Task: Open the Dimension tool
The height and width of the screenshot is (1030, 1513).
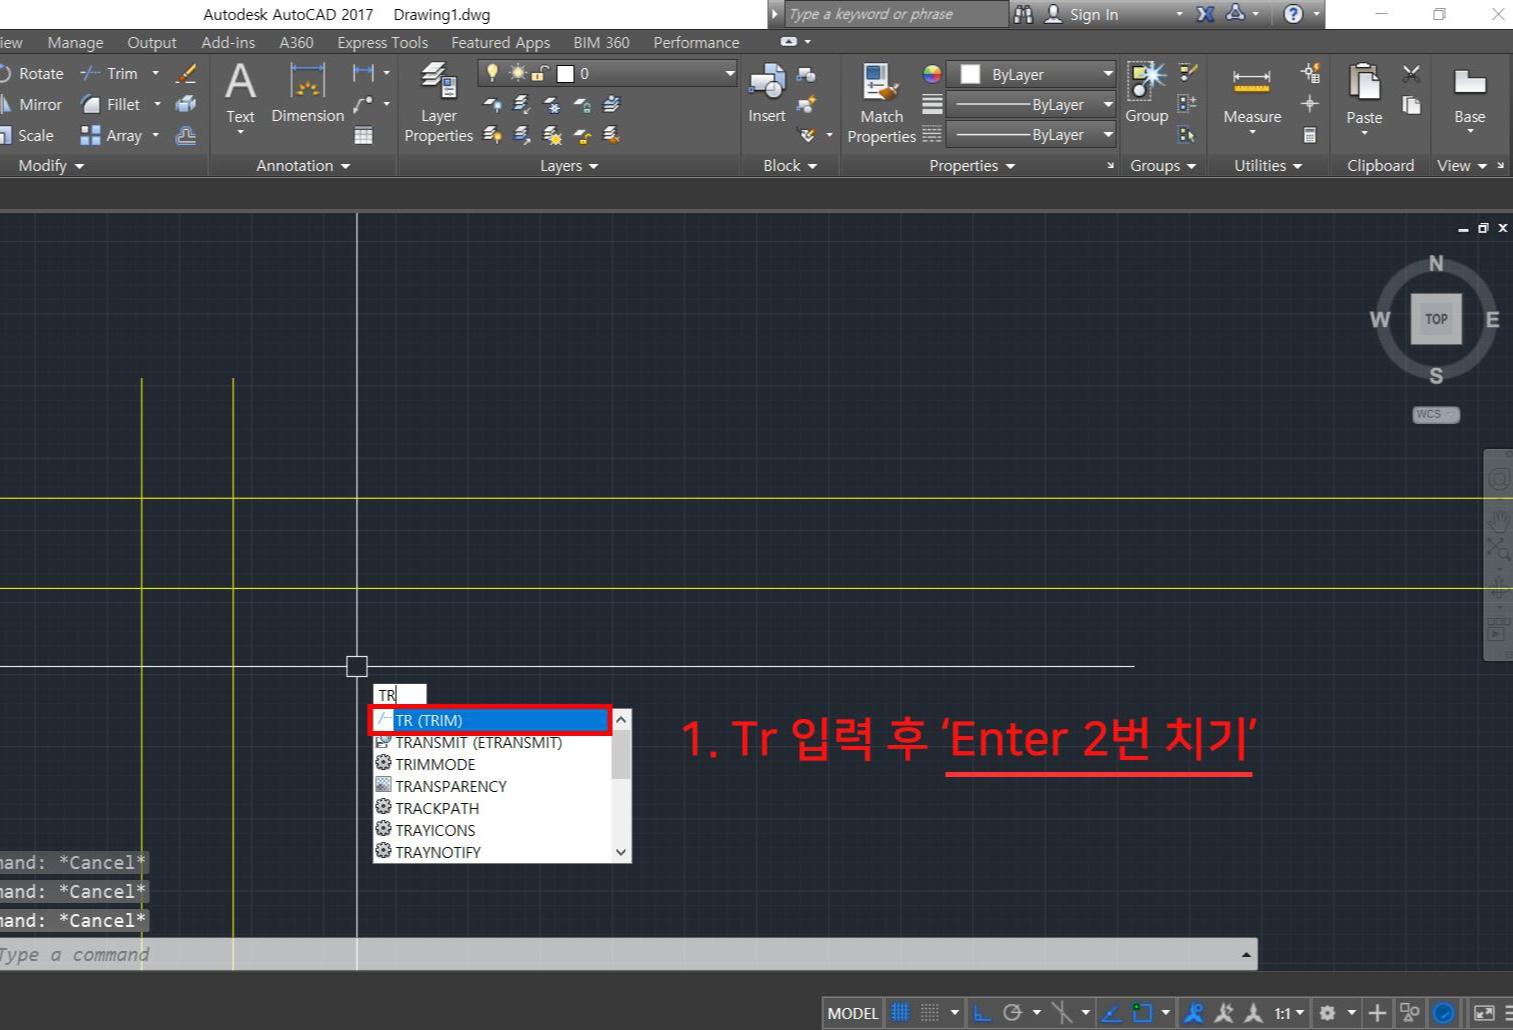Action: coord(307,95)
